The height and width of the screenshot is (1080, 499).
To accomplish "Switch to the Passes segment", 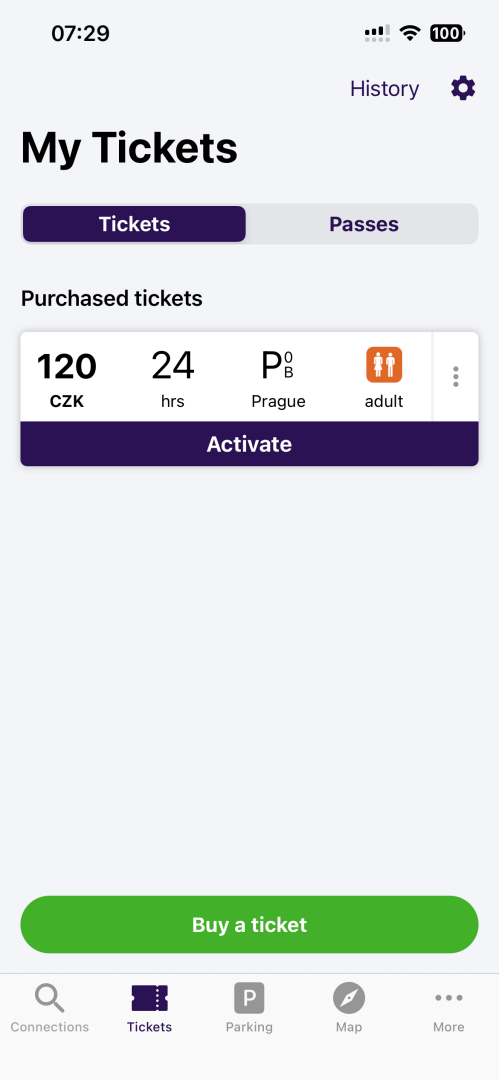I will pyautogui.click(x=364, y=224).
